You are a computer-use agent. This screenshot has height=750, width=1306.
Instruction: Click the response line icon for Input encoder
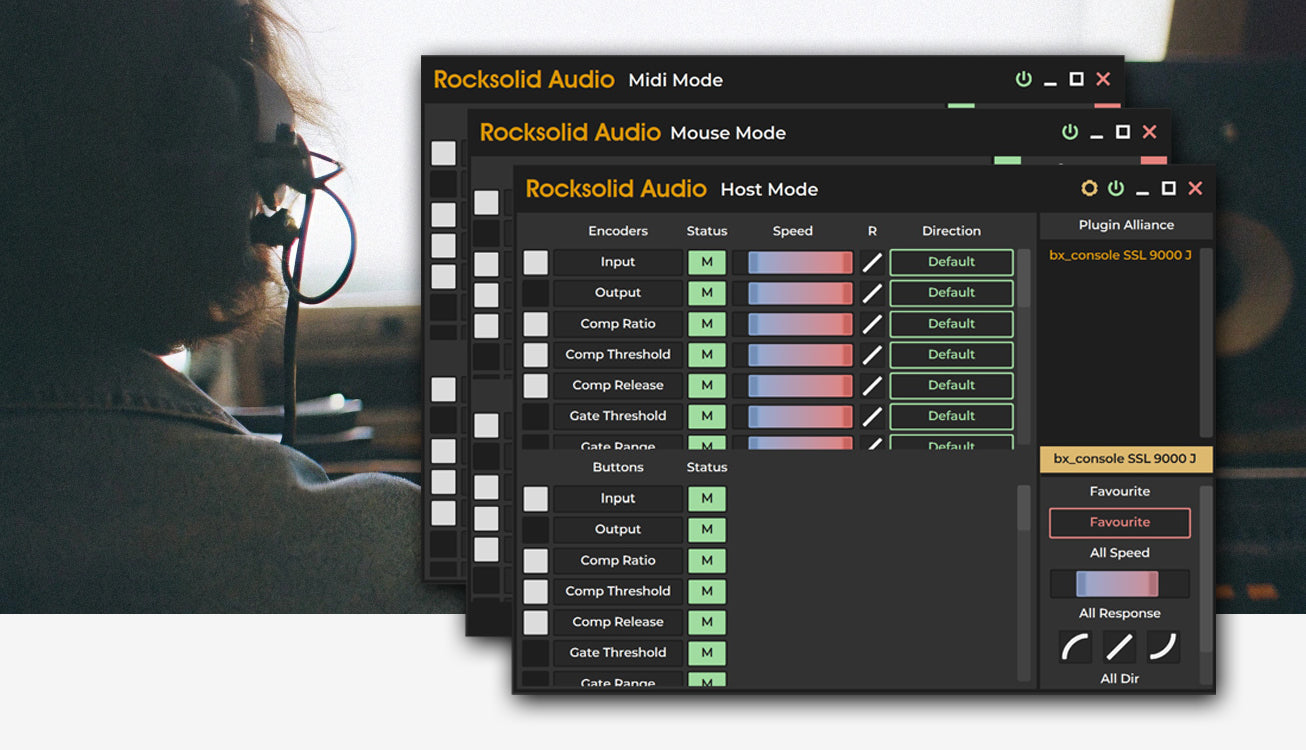coord(872,262)
